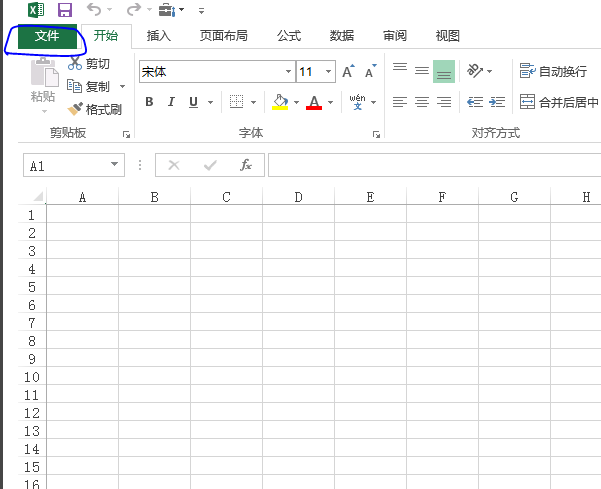This screenshot has width=601, height=489.
Task: Select column C header
Action: tap(227, 197)
